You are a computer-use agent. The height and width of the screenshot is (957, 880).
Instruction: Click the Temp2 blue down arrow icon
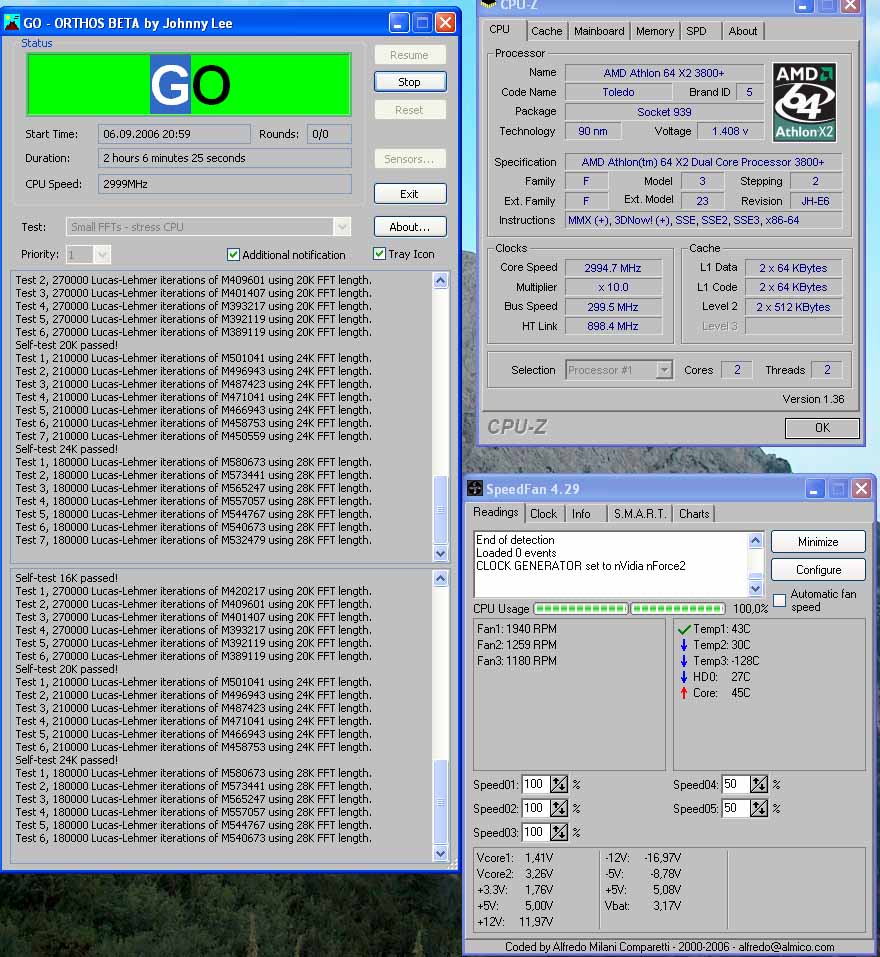(x=684, y=645)
